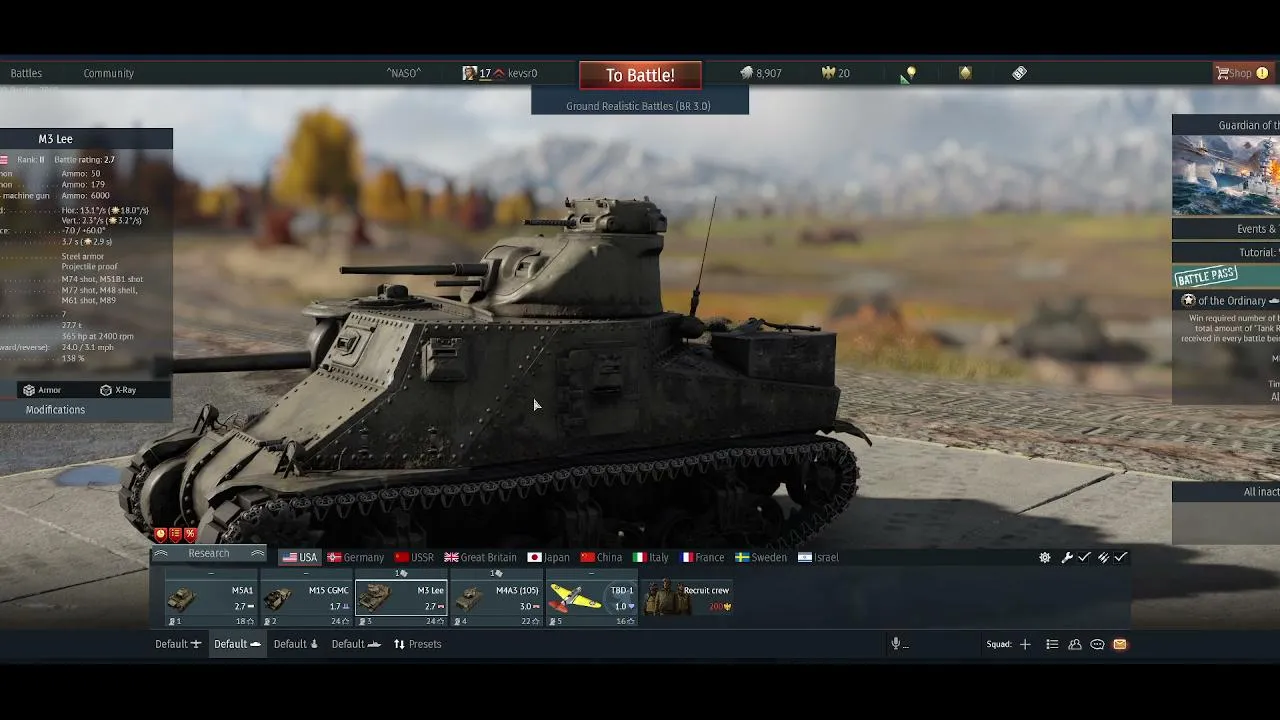Toggle the auto-refill ammo checkbox
1280x720 pixels.
coord(1121,558)
